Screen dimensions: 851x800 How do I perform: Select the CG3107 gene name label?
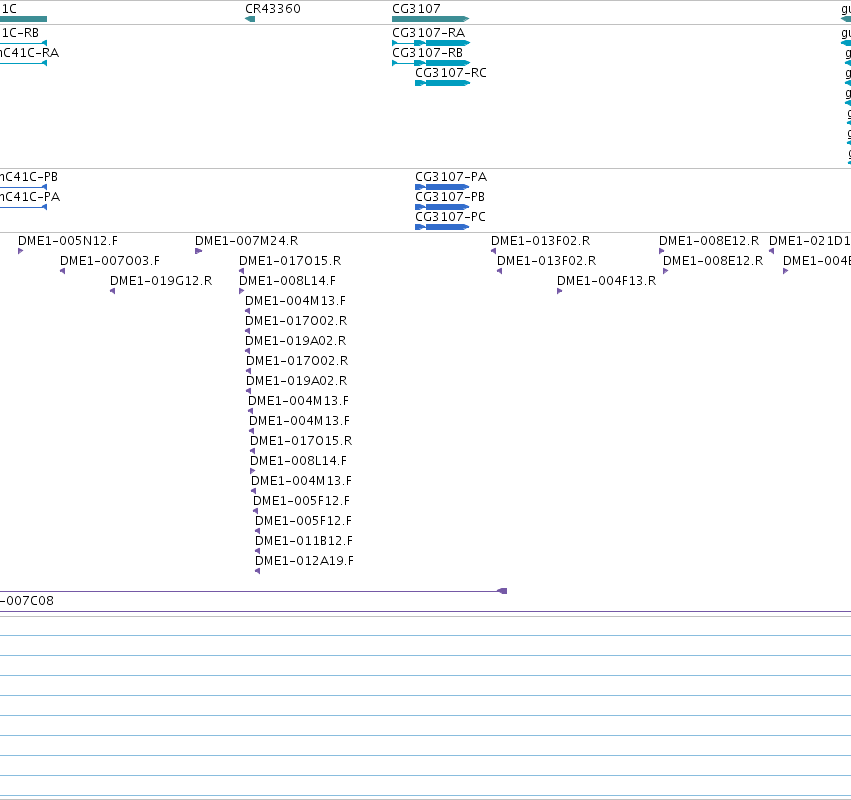(x=416, y=9)
